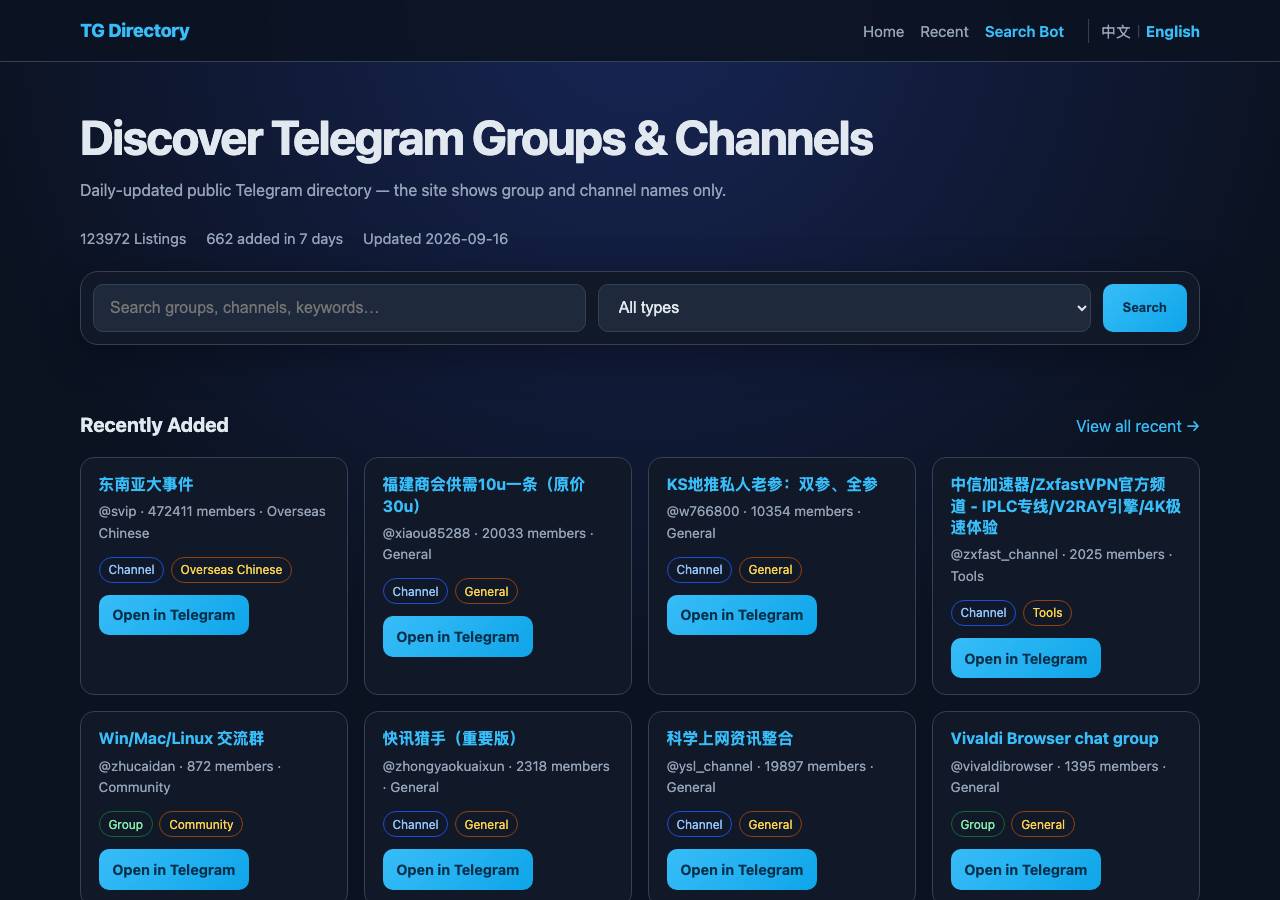Click the Daily-updated public Telegram directory subtitle

point(403,190)
